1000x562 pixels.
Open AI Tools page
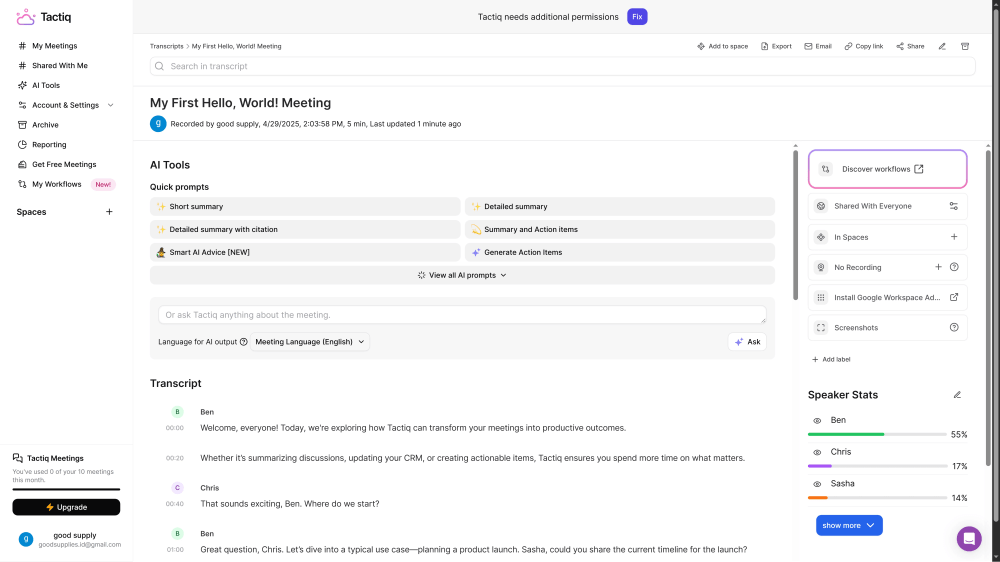click(45, 85)
